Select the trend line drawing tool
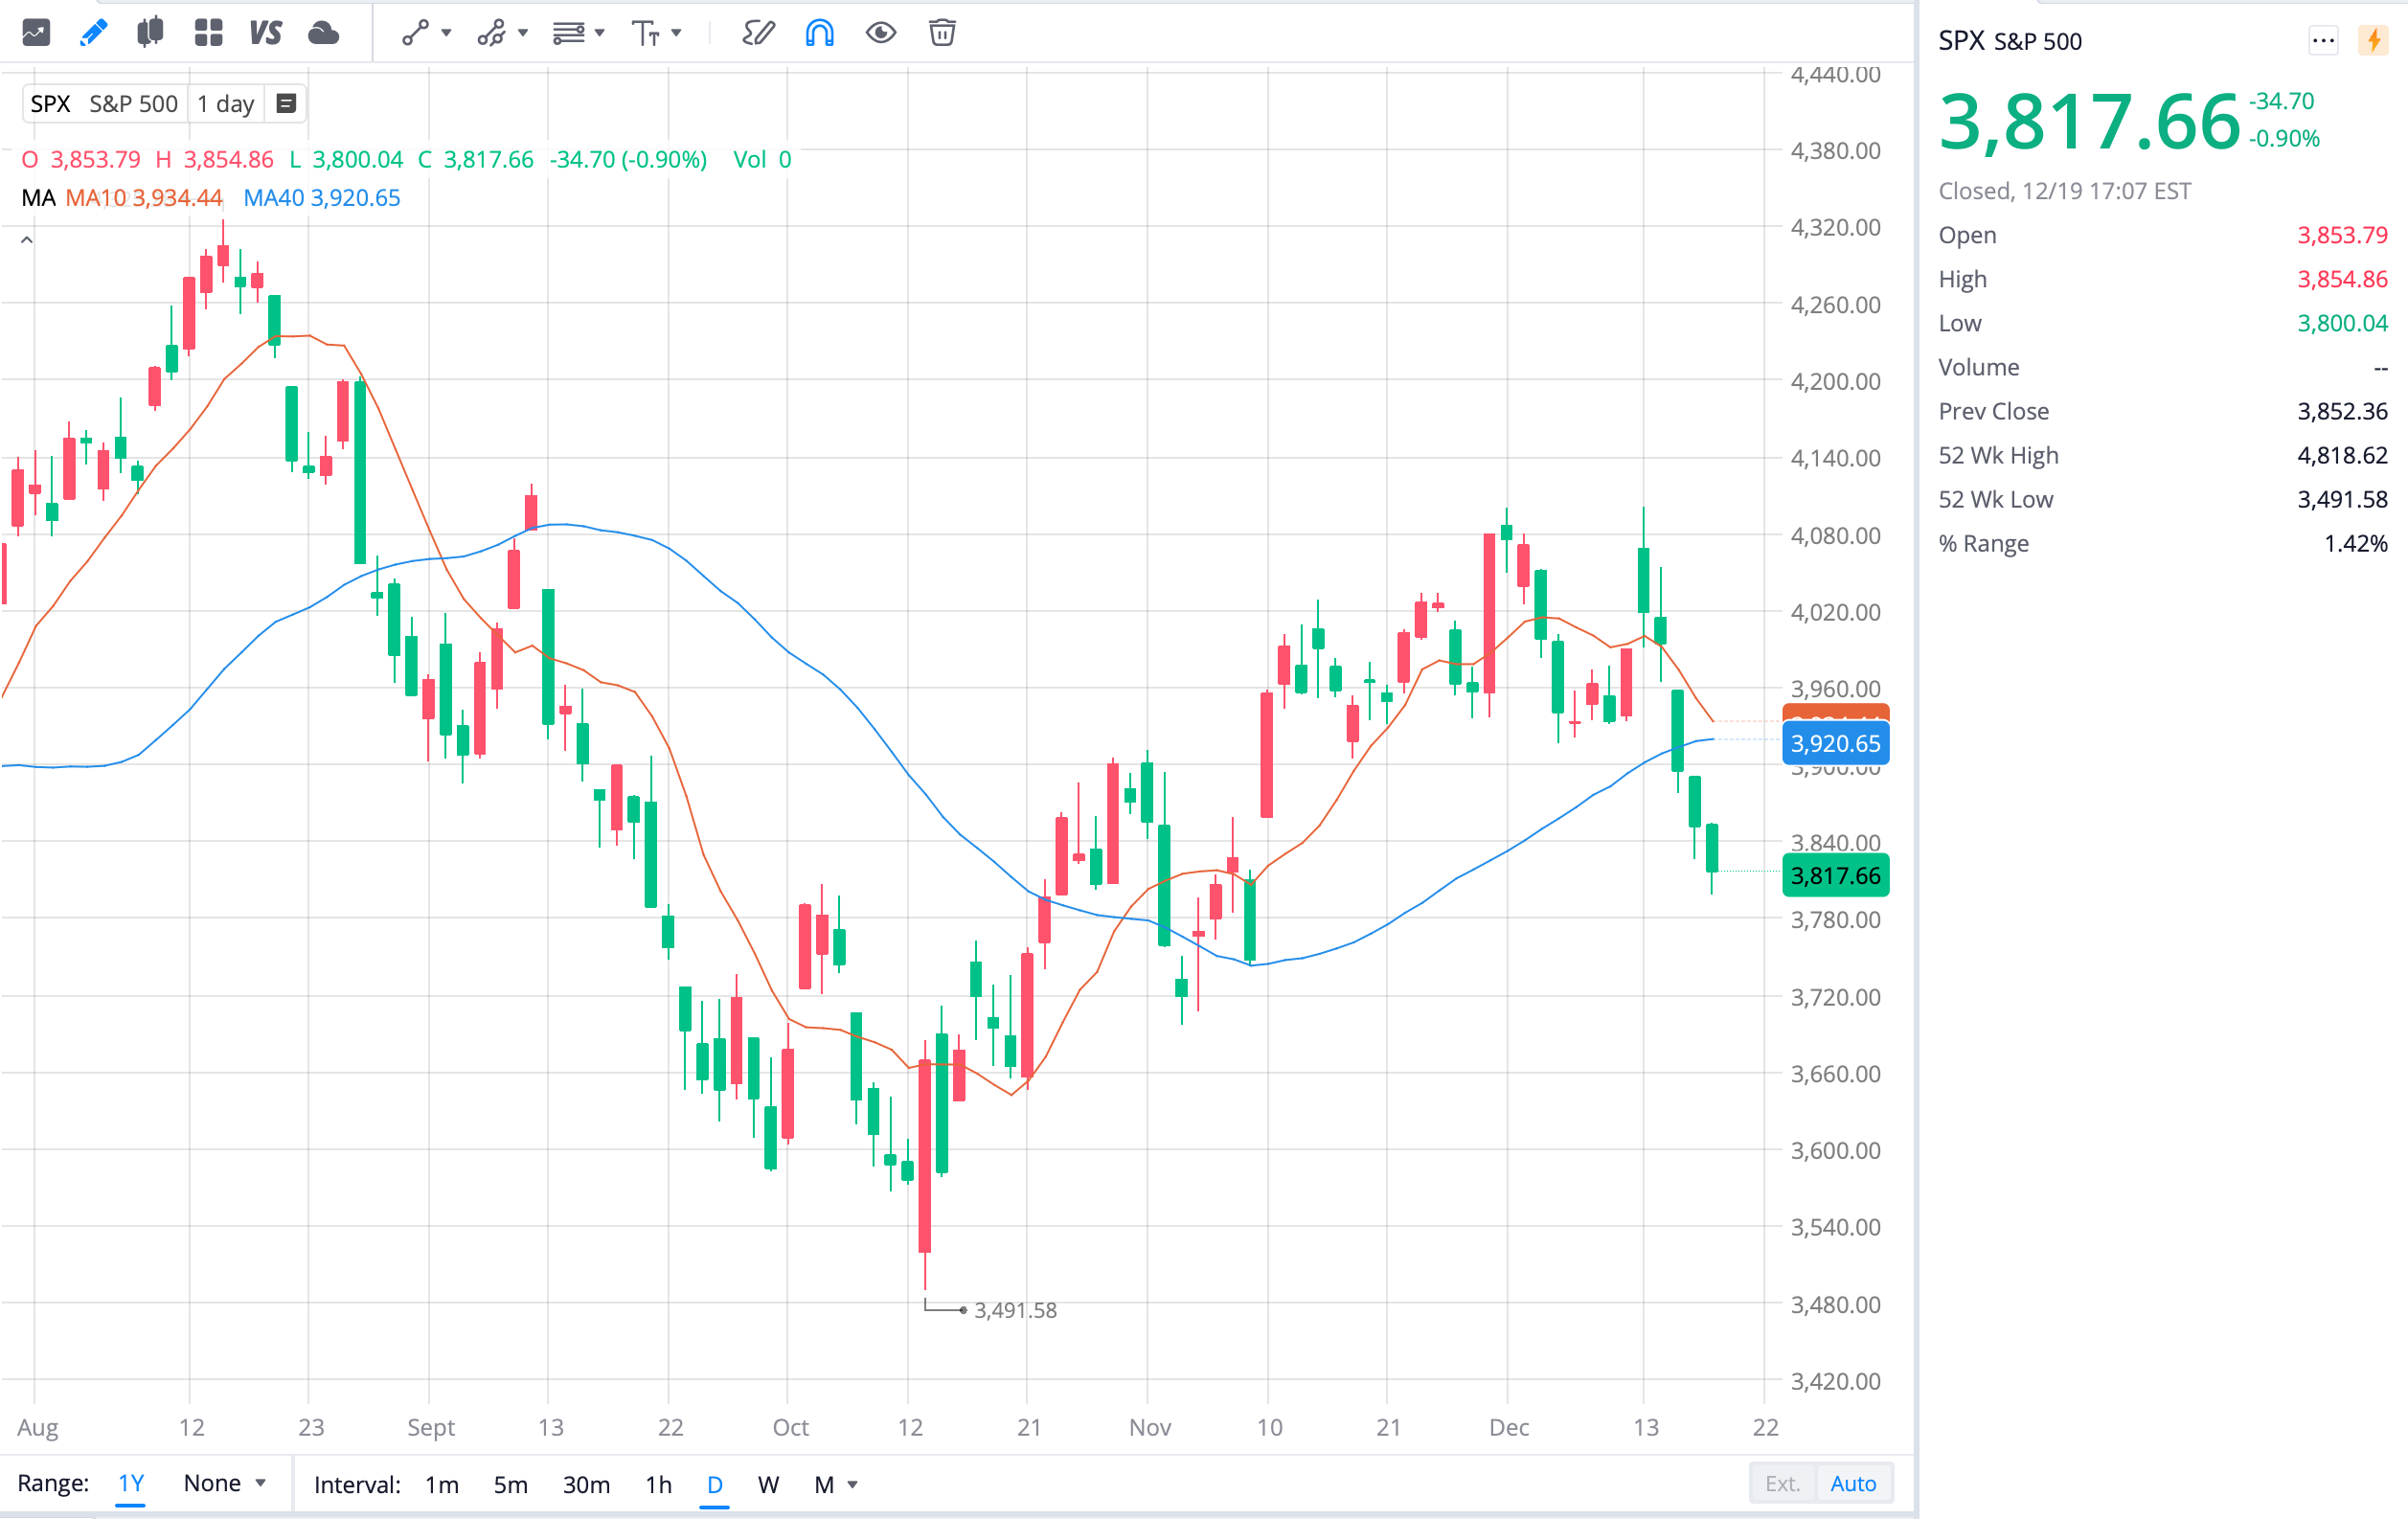Viewport: 2408px width, 1519px height. (x=415, y=33)
